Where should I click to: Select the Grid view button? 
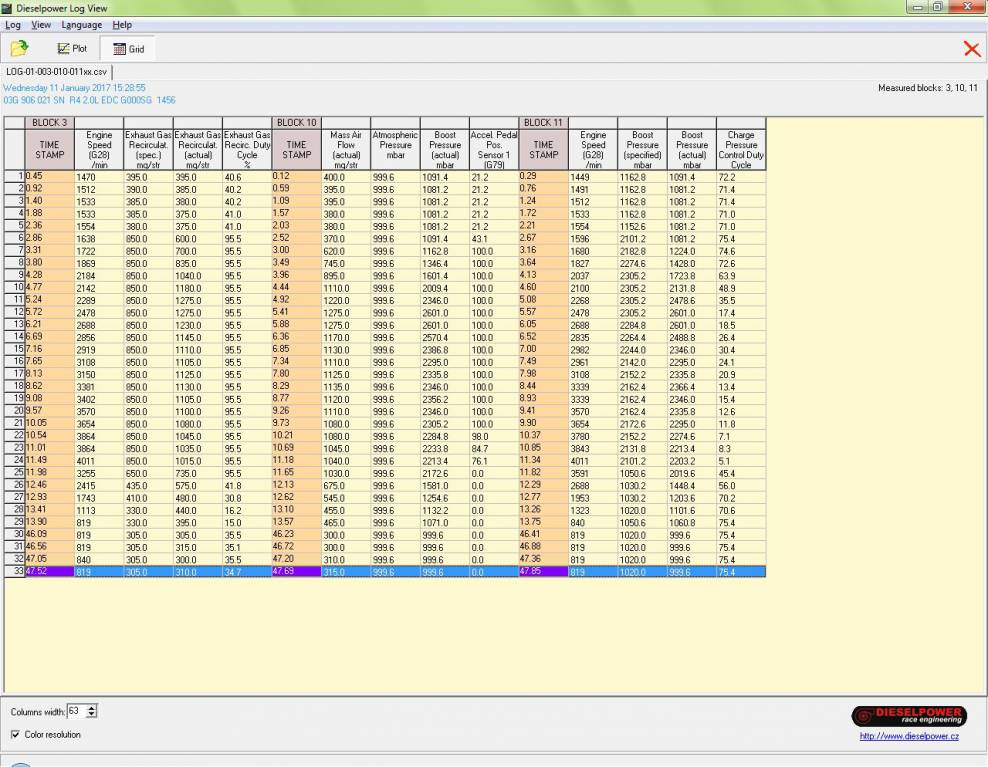[128, 48]
